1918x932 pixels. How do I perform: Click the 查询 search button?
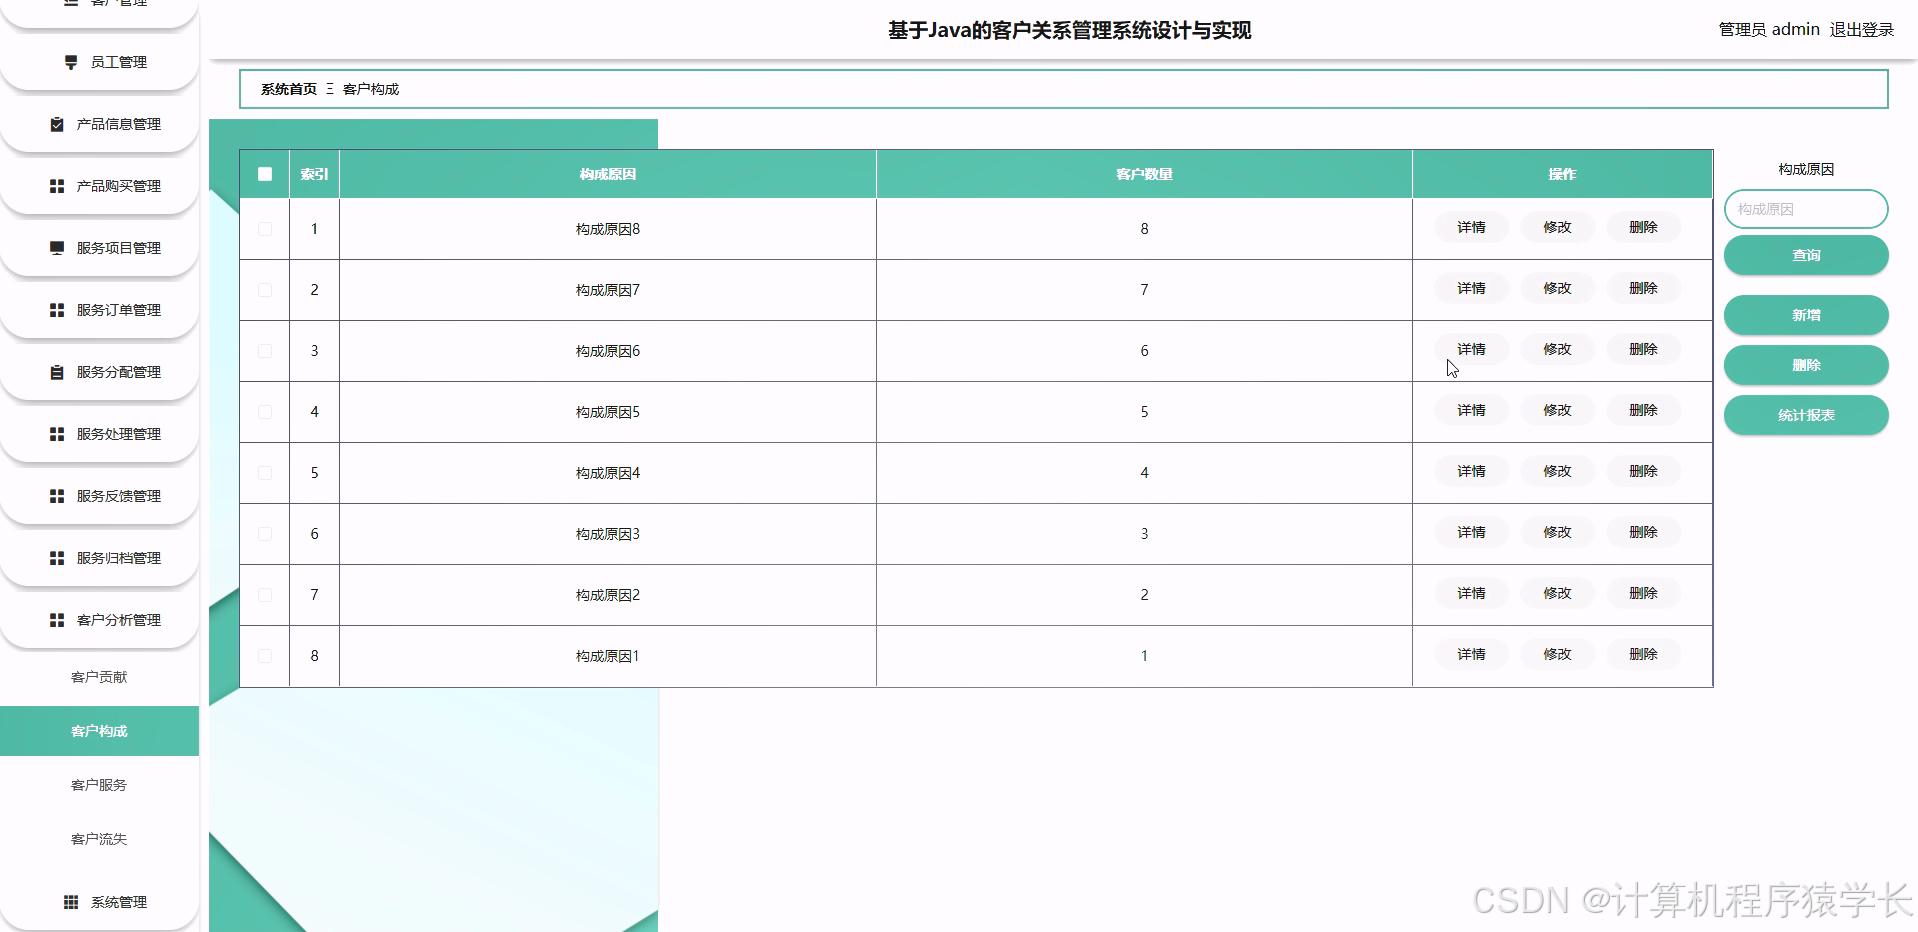[x=1806, y=255]
